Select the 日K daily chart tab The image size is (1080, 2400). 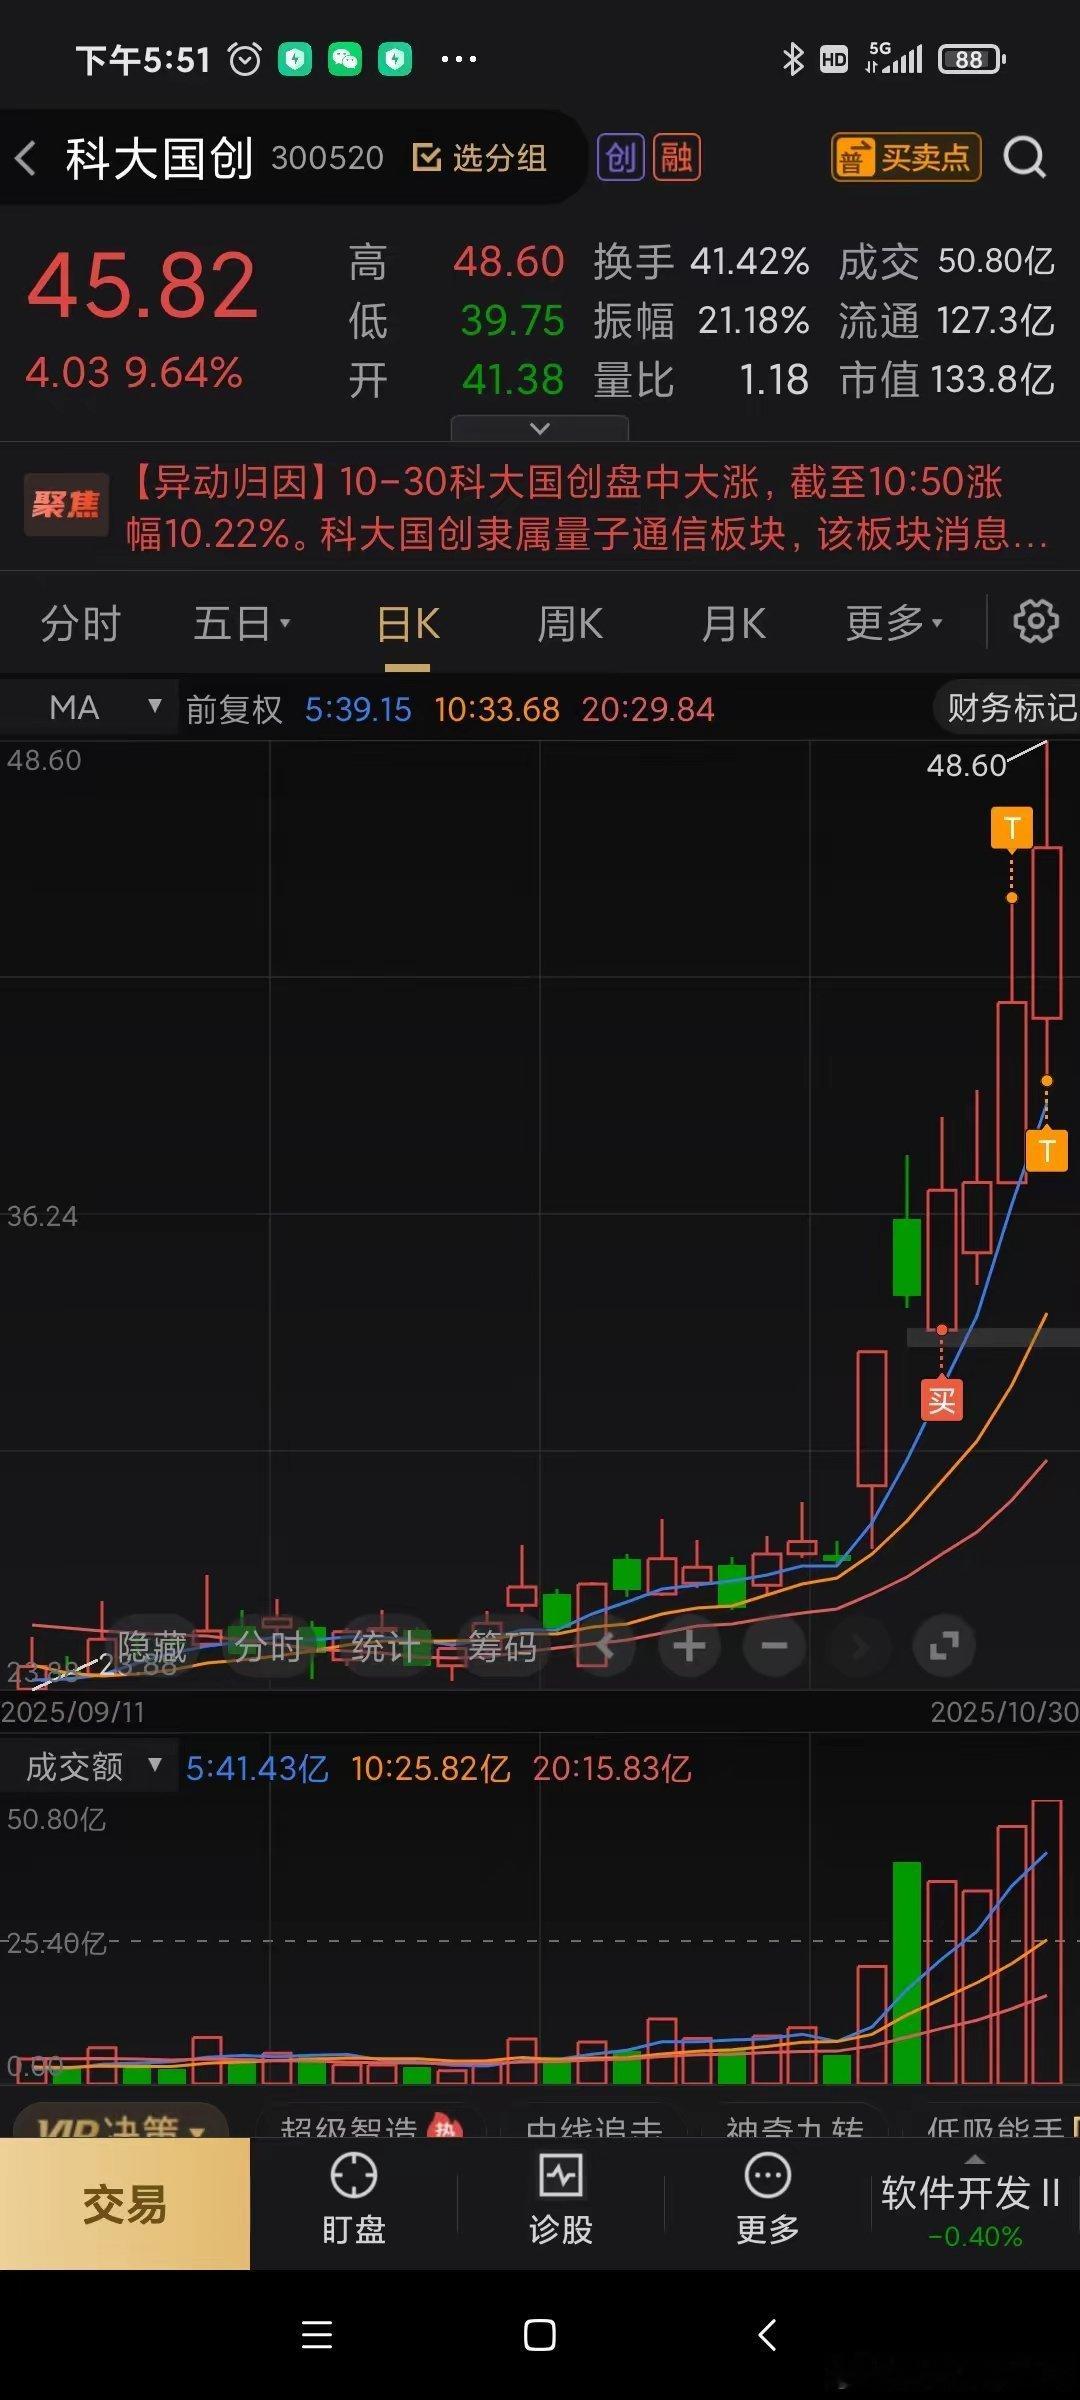pos(408,624)
